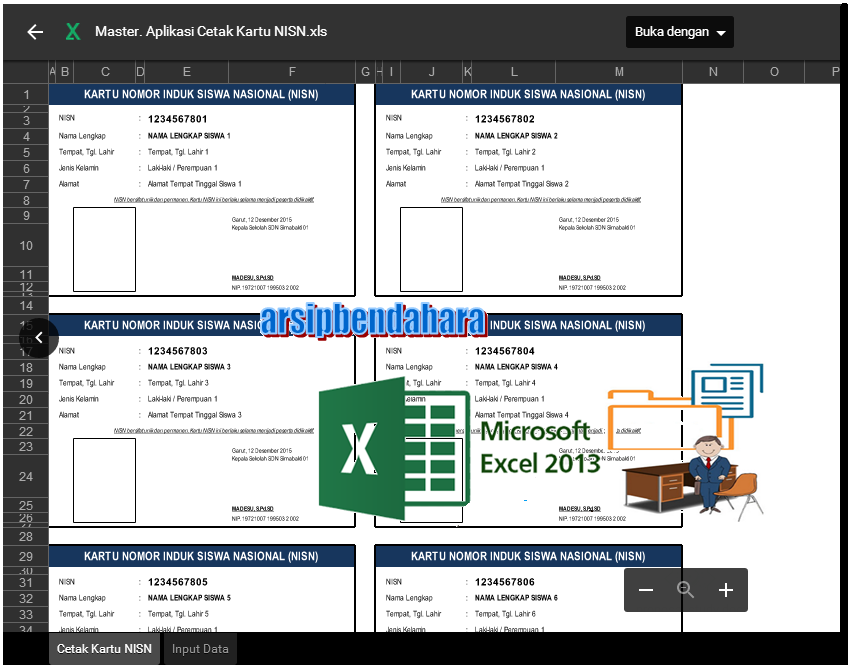The height and width of the screenshot is (665, 858).
Task: Click cell NAMA LENGKAP SISWA 1
Action: 189,136
